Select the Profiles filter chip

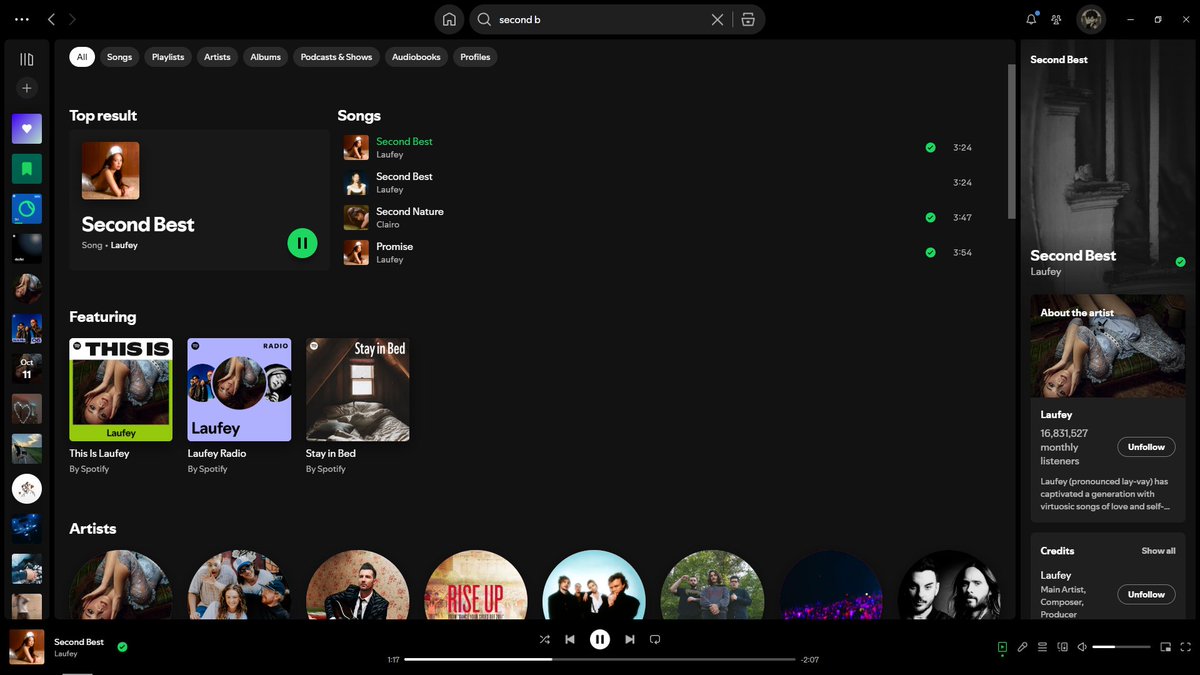475,57
